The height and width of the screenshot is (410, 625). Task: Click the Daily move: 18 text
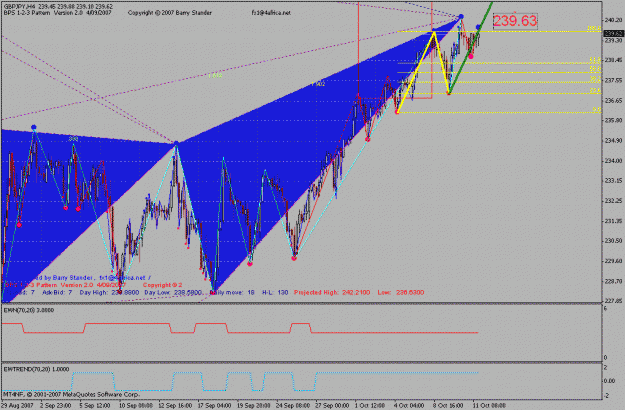coord(232,292)
